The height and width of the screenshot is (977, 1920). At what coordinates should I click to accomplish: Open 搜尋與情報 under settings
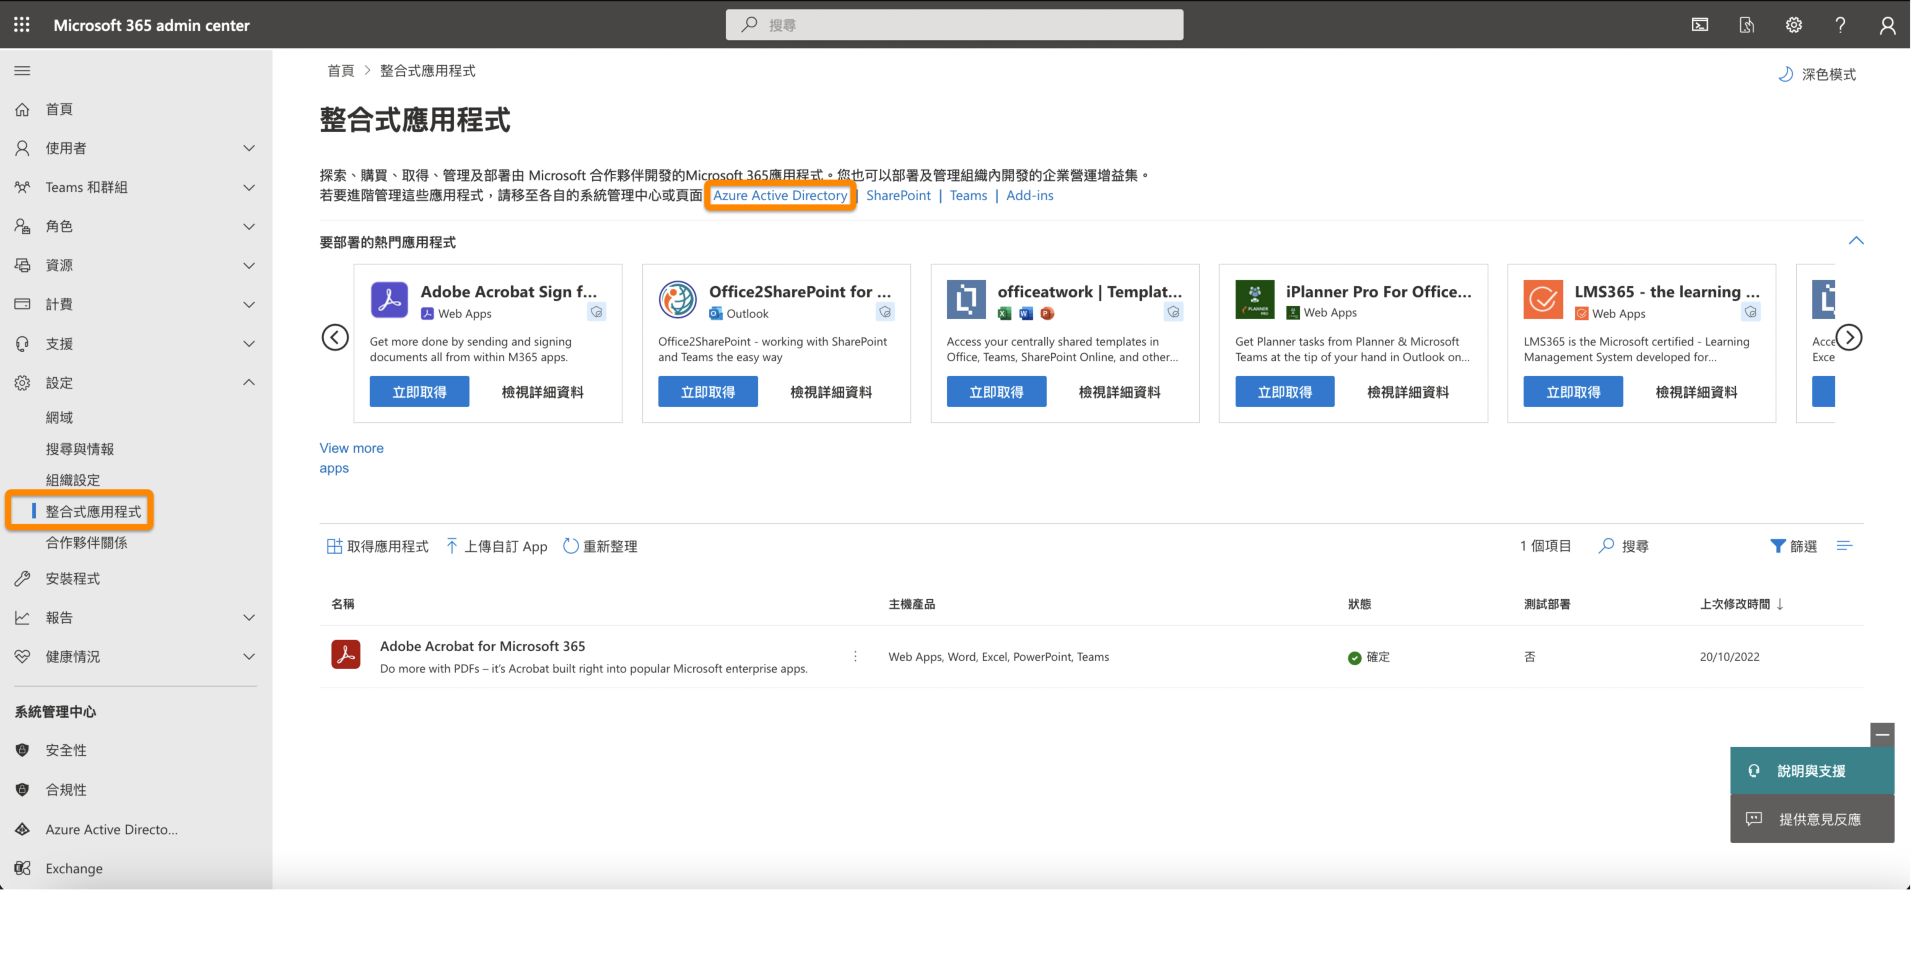[x=80, y=449]
